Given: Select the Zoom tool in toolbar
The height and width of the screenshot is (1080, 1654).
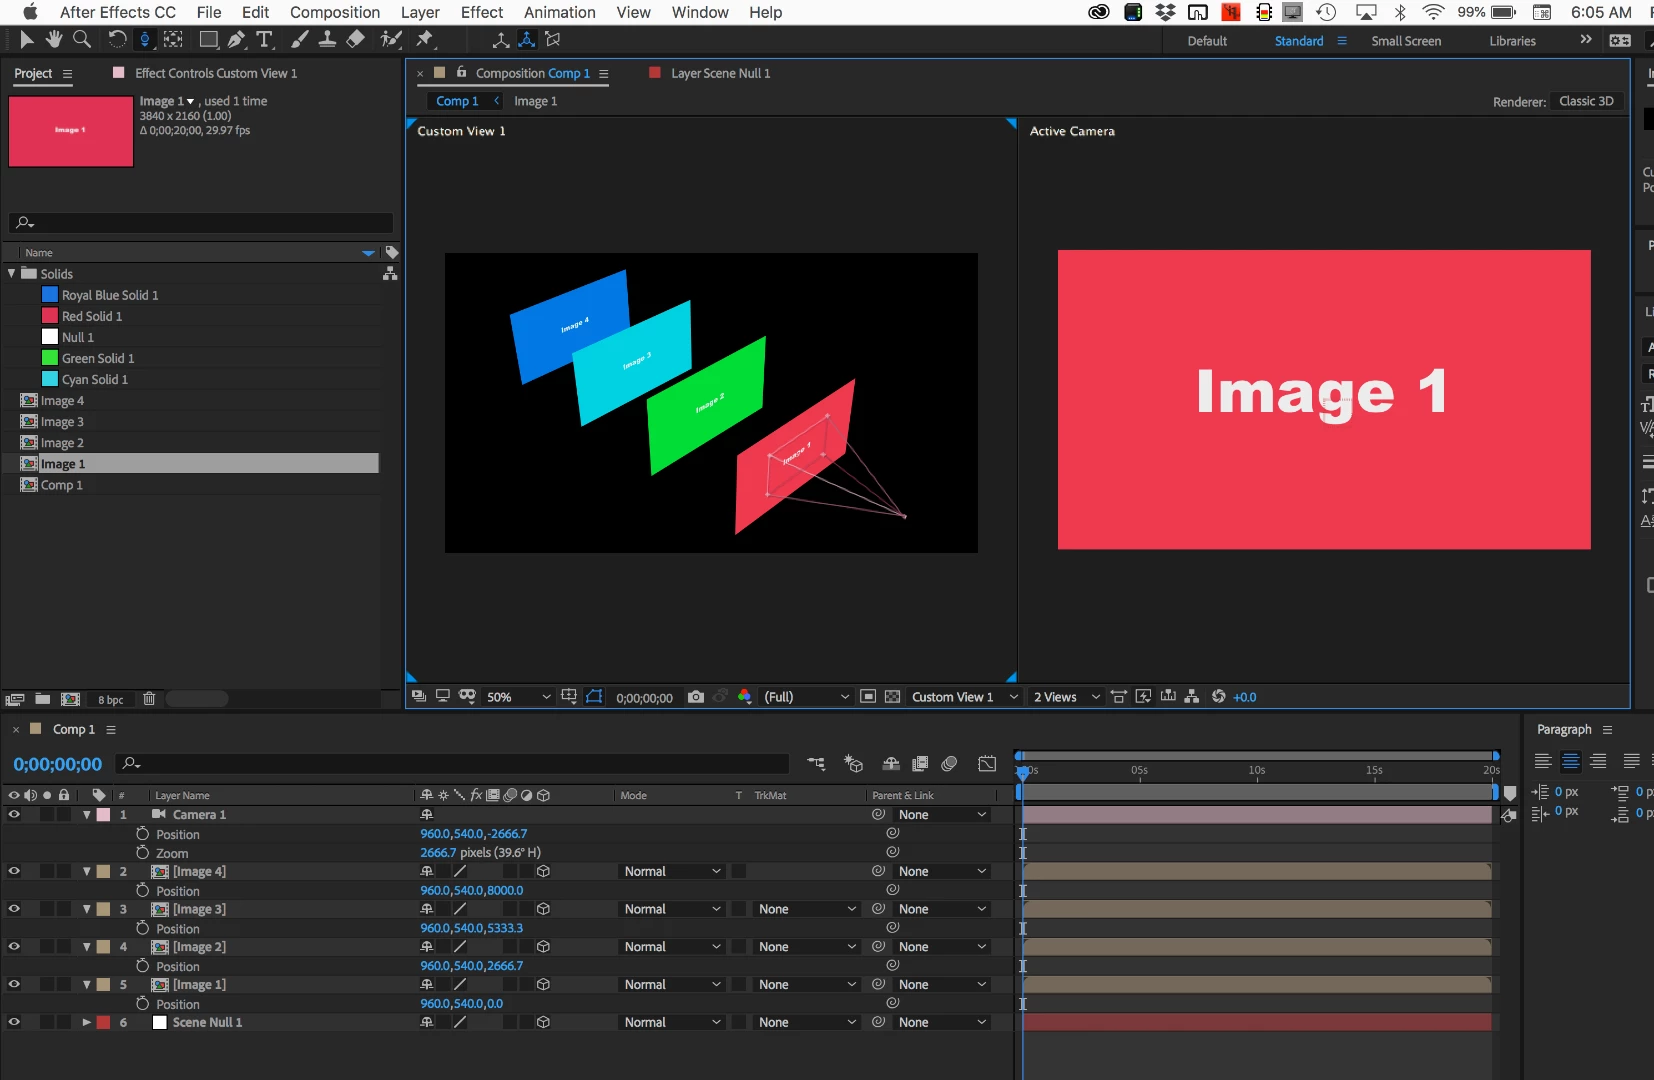Looking at the screenshot, I should point(82,39).
